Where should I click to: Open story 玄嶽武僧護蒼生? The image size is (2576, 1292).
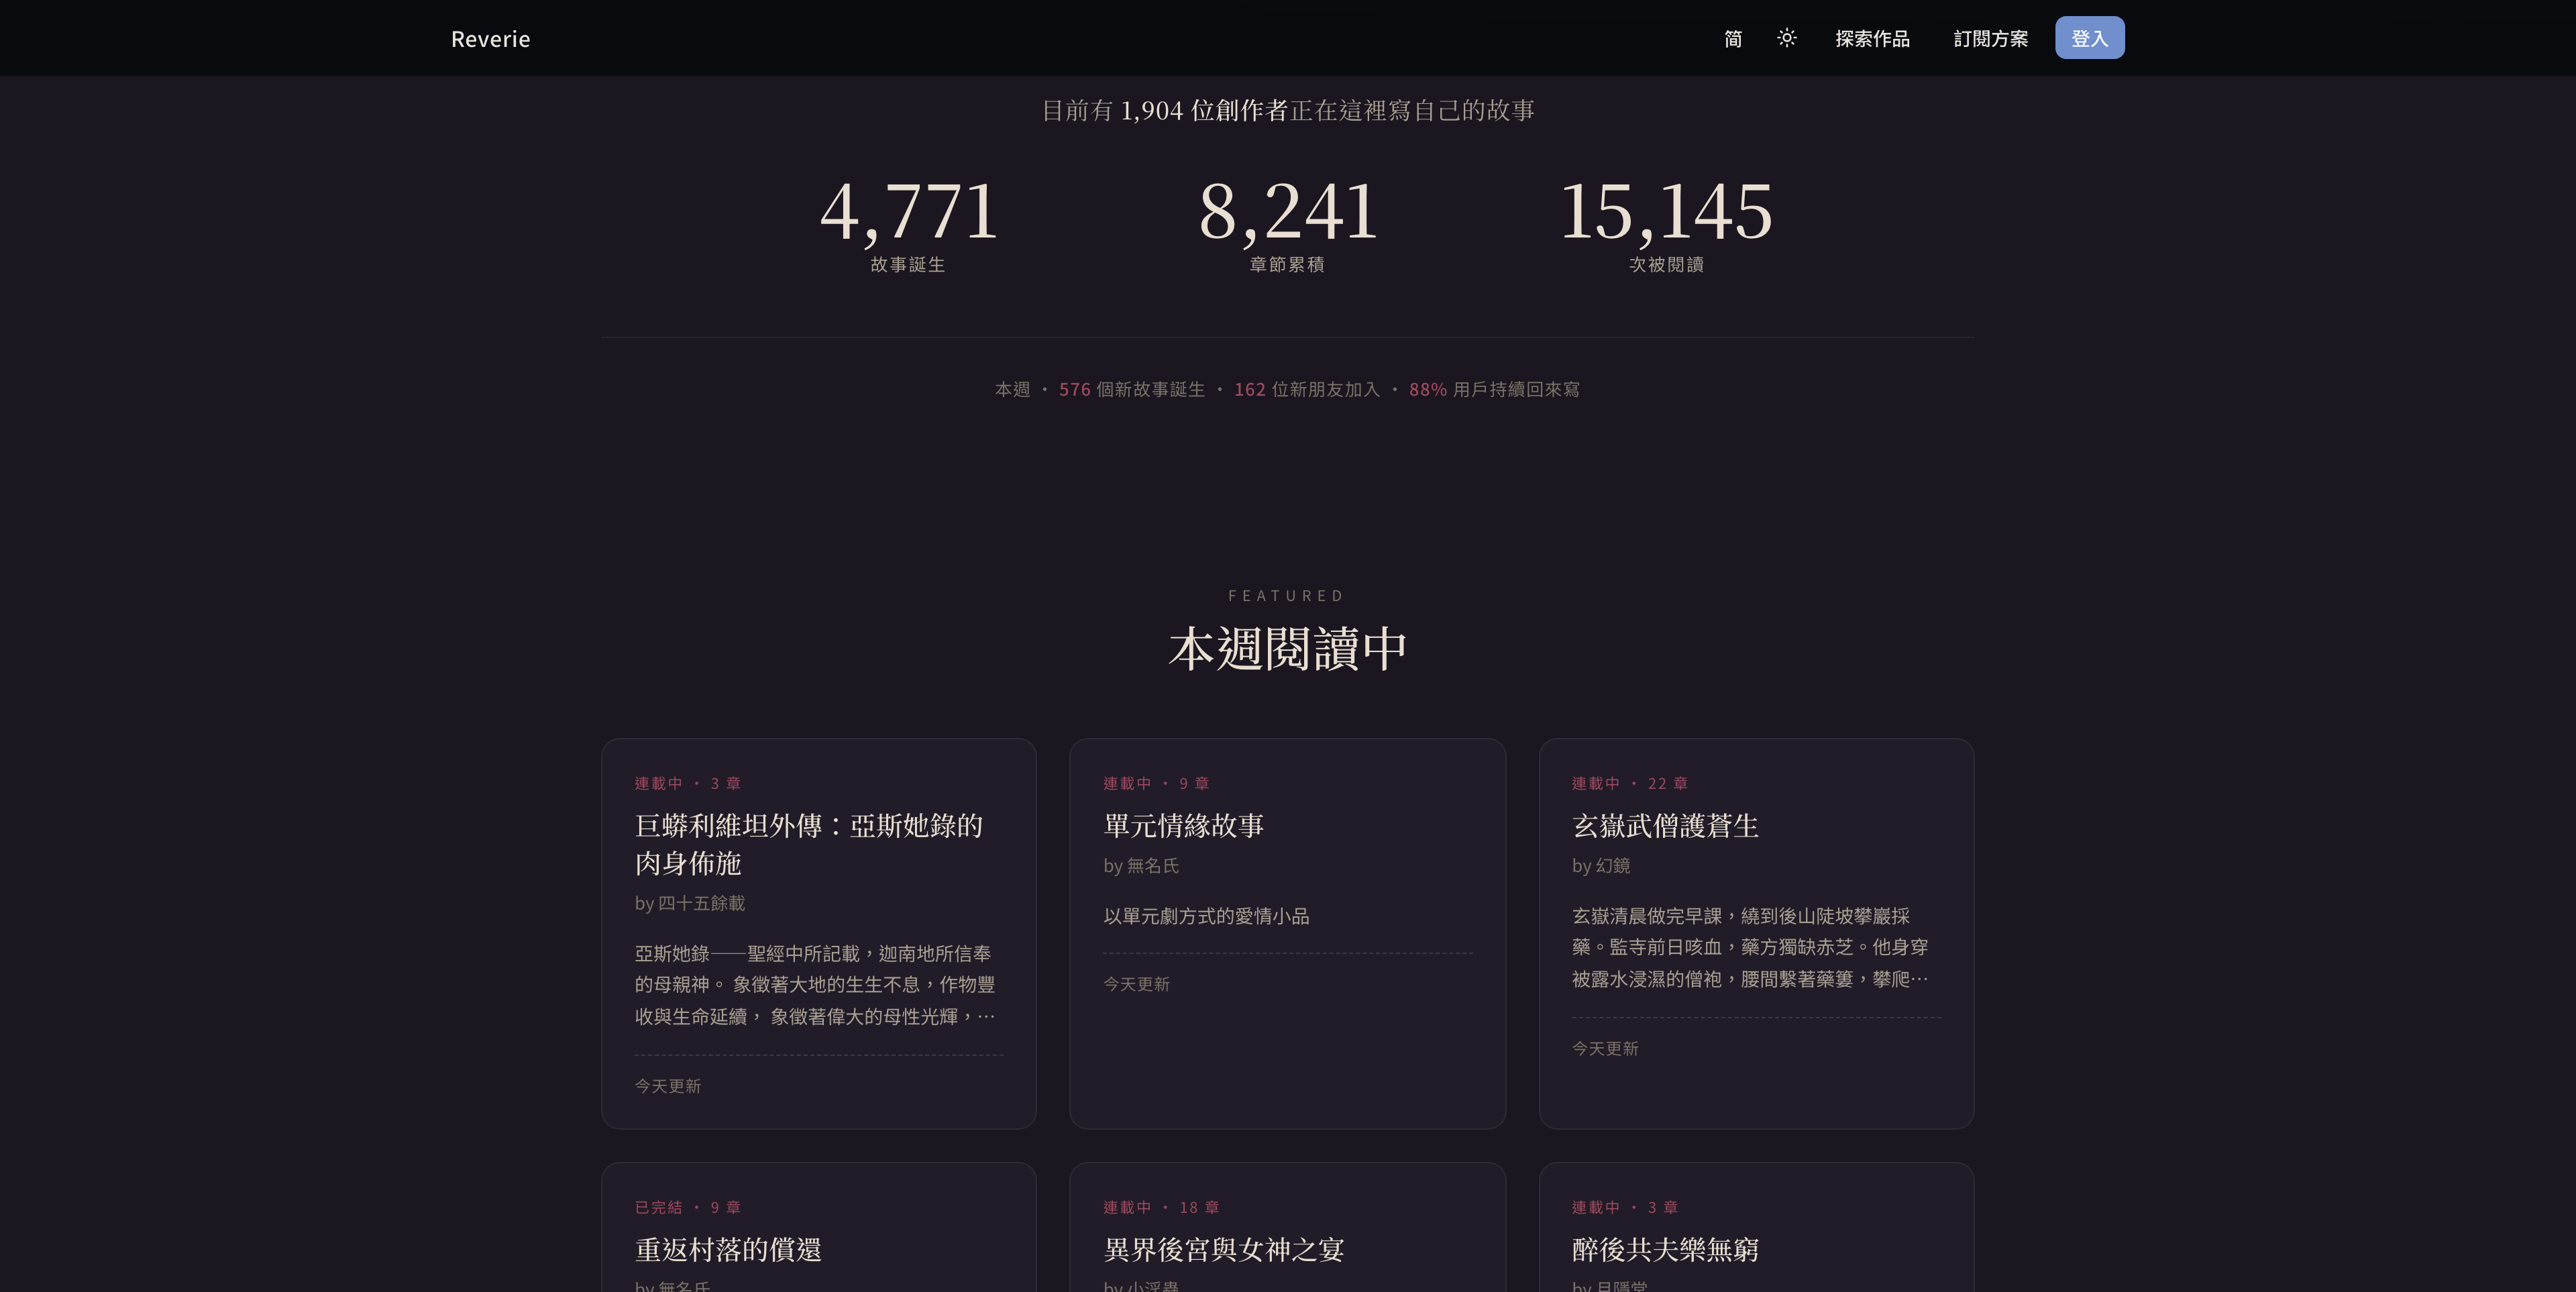(1665, 825)
